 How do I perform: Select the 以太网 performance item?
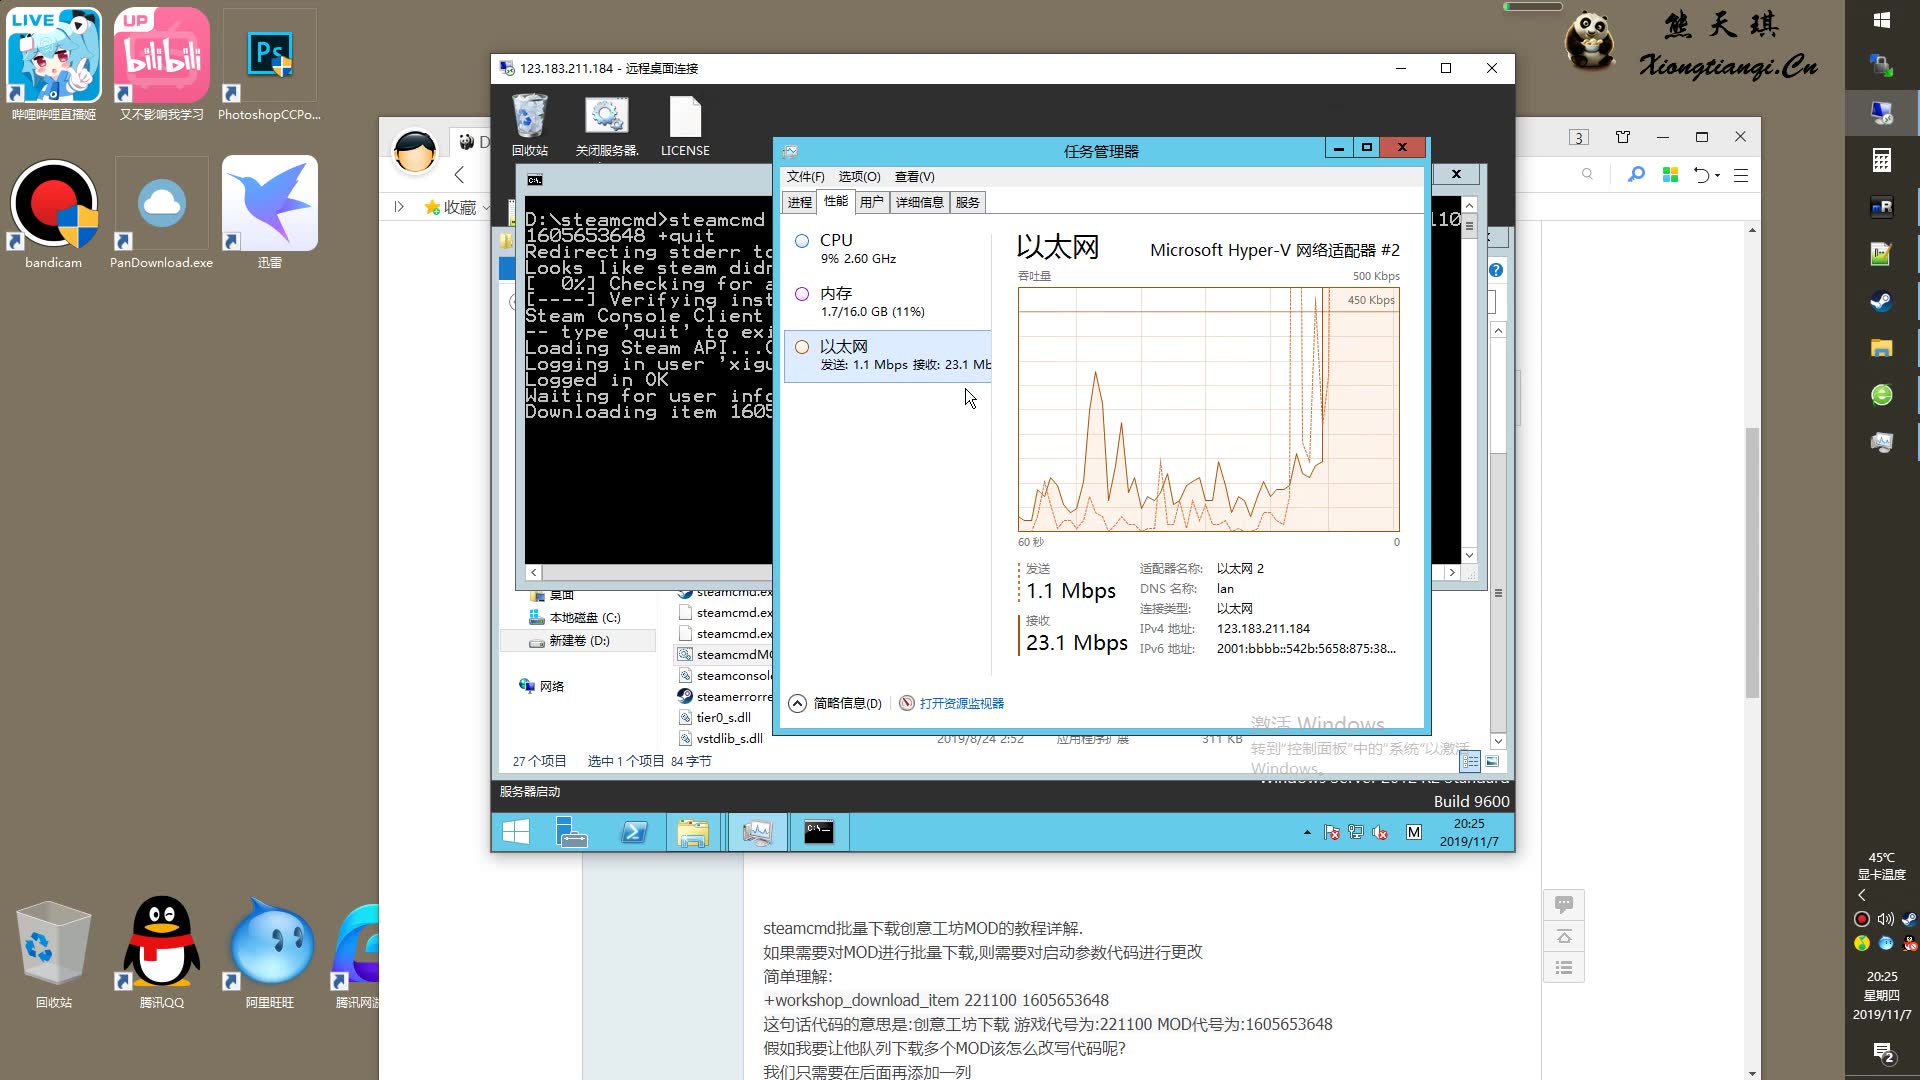[x=888, y=355]
